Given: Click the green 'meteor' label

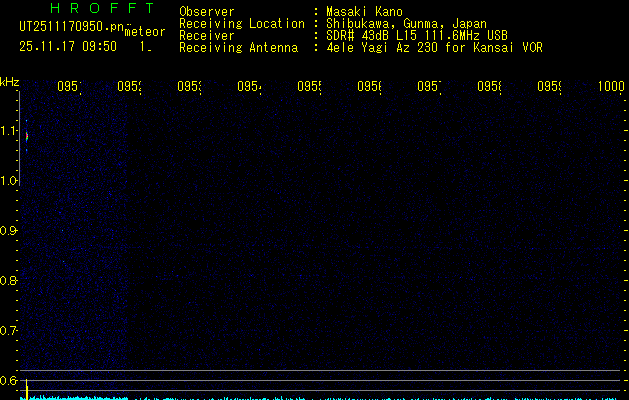Looking at the screenshot, I should [145, 32].
